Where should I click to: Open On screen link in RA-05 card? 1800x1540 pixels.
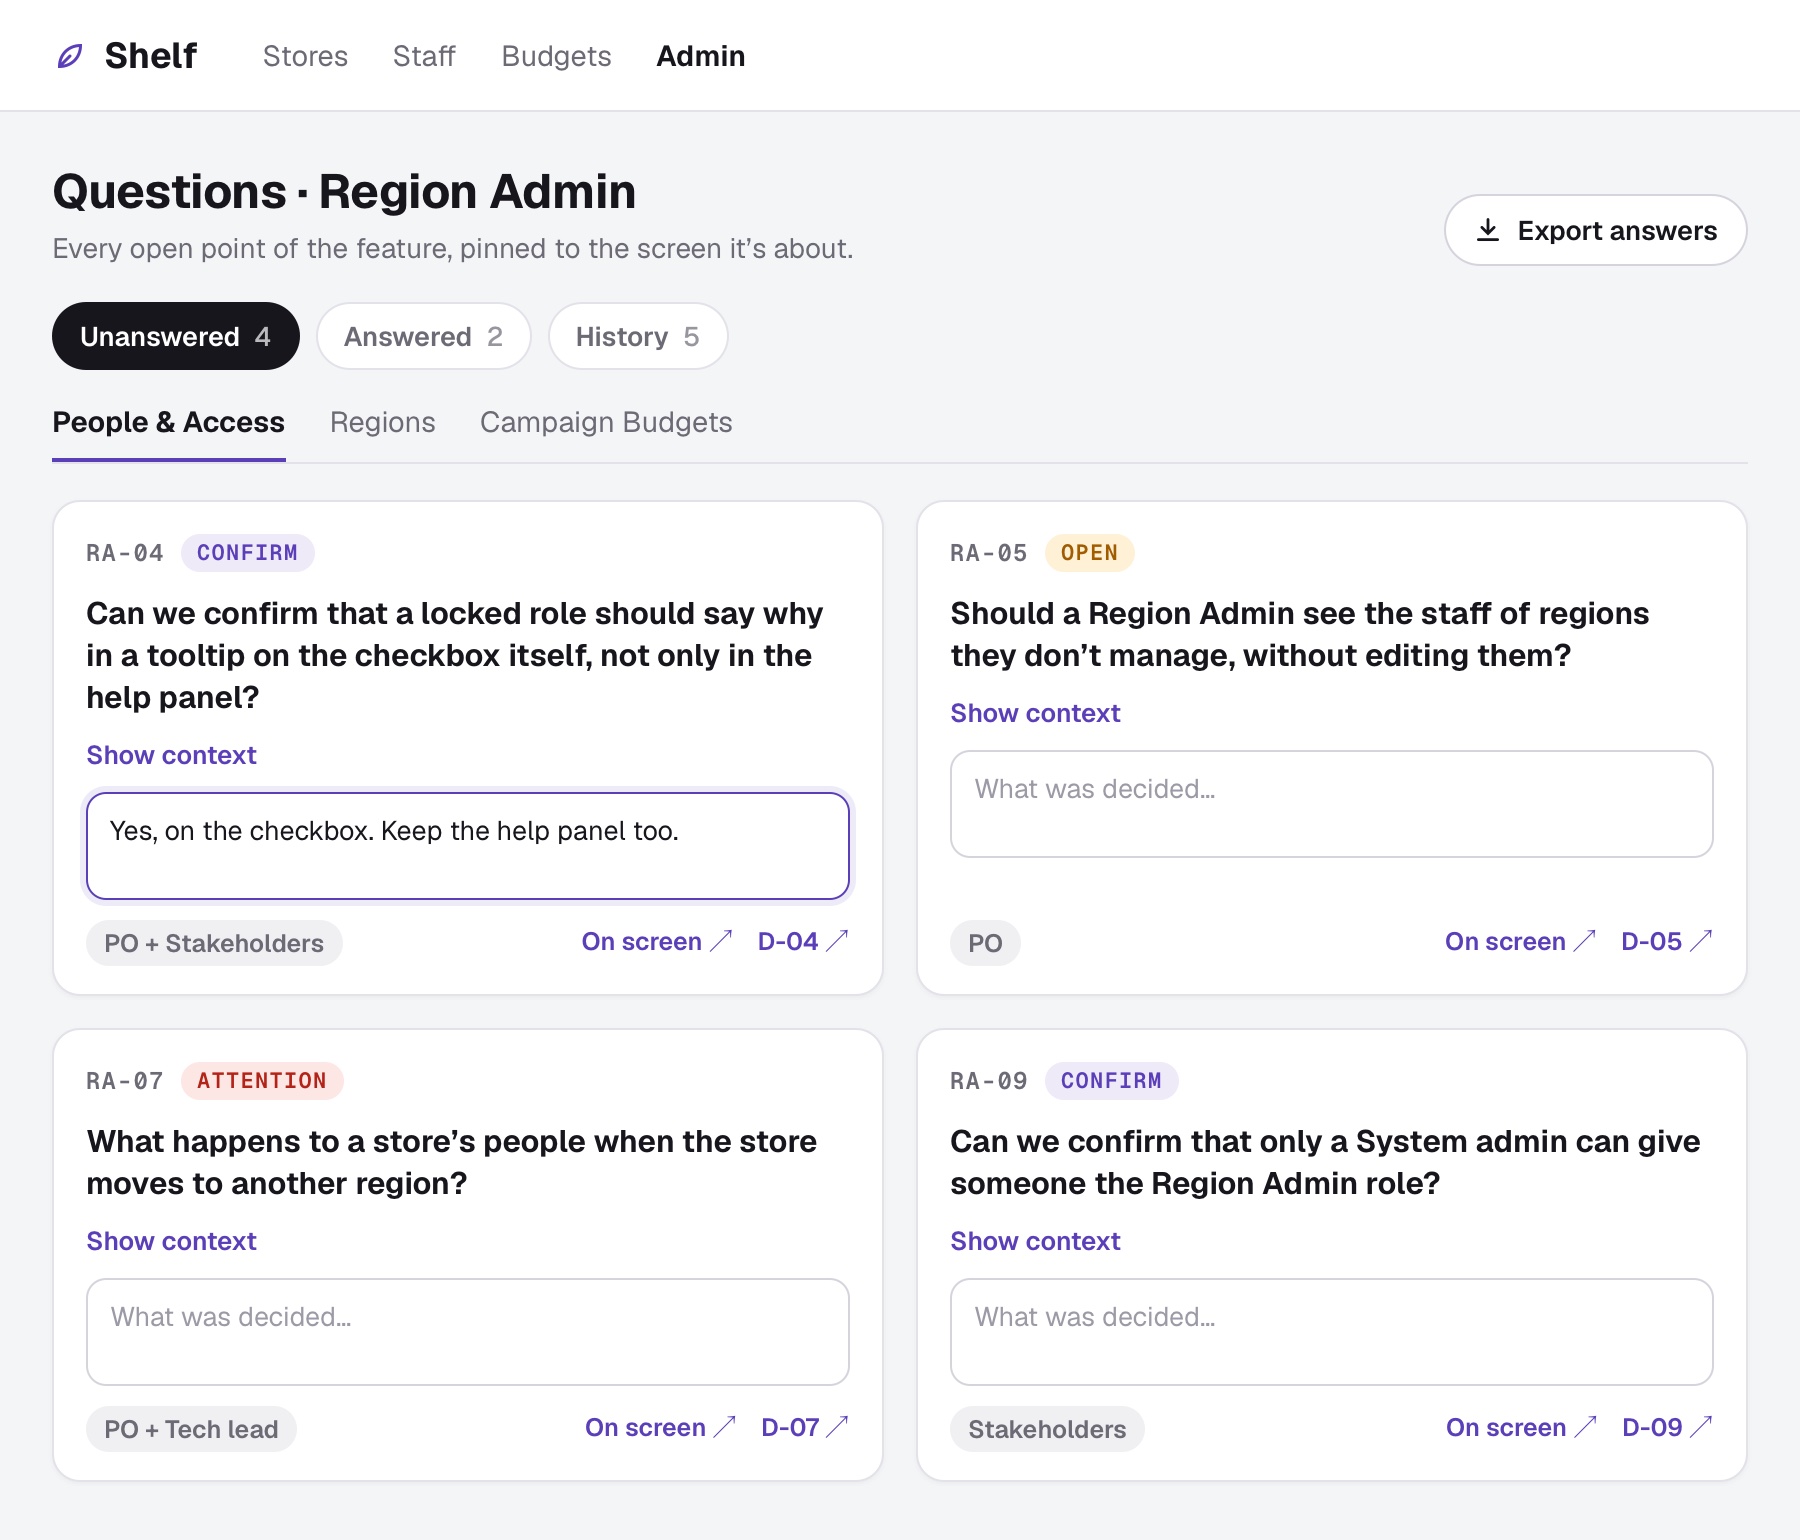[1520, 941]
